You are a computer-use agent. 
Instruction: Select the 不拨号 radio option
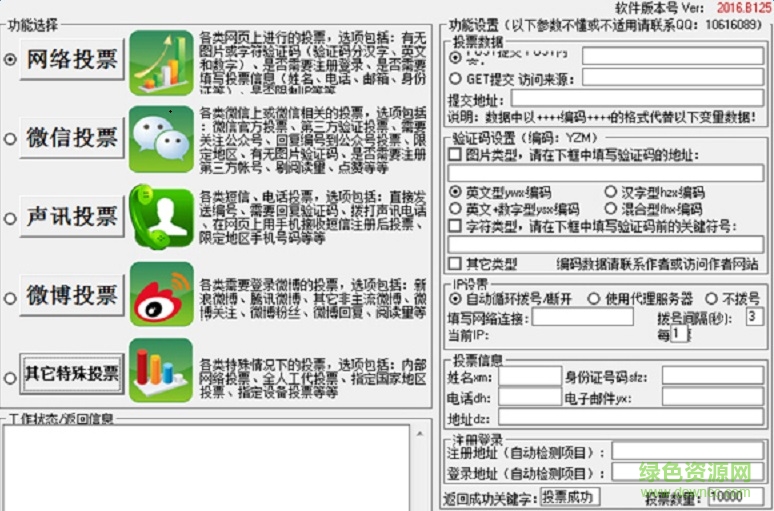point(711,299)
